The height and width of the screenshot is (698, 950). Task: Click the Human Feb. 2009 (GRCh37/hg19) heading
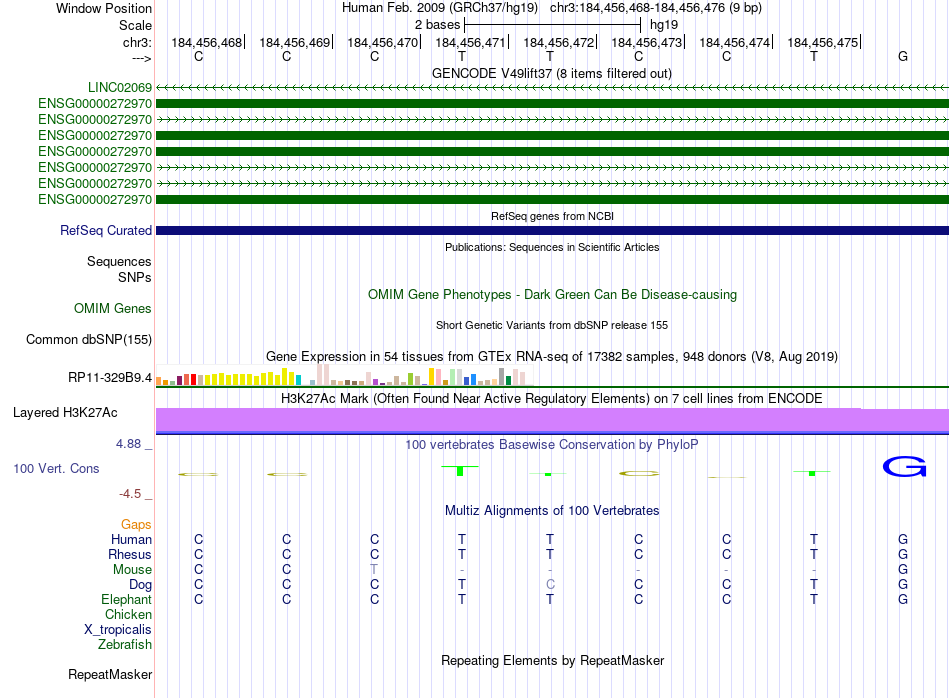pos(439,8)
